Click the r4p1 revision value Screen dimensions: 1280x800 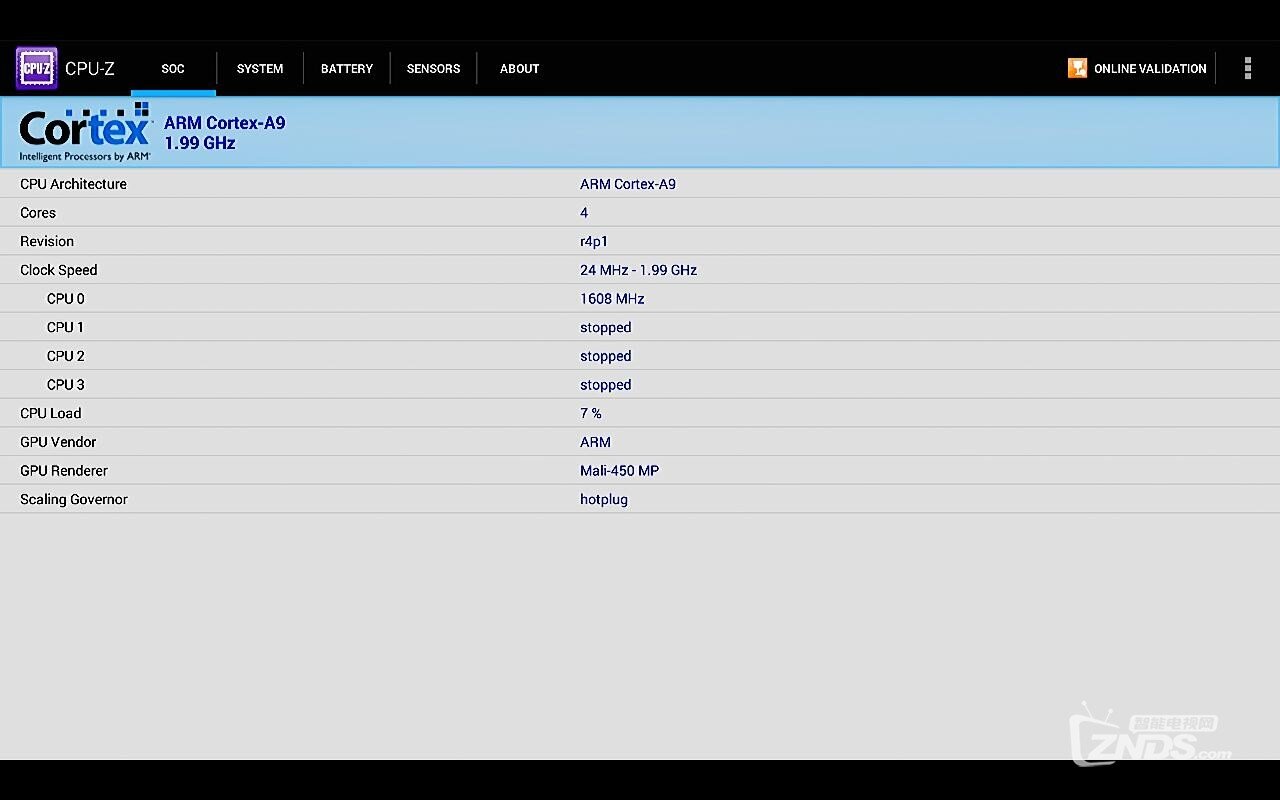pos(594,241)
